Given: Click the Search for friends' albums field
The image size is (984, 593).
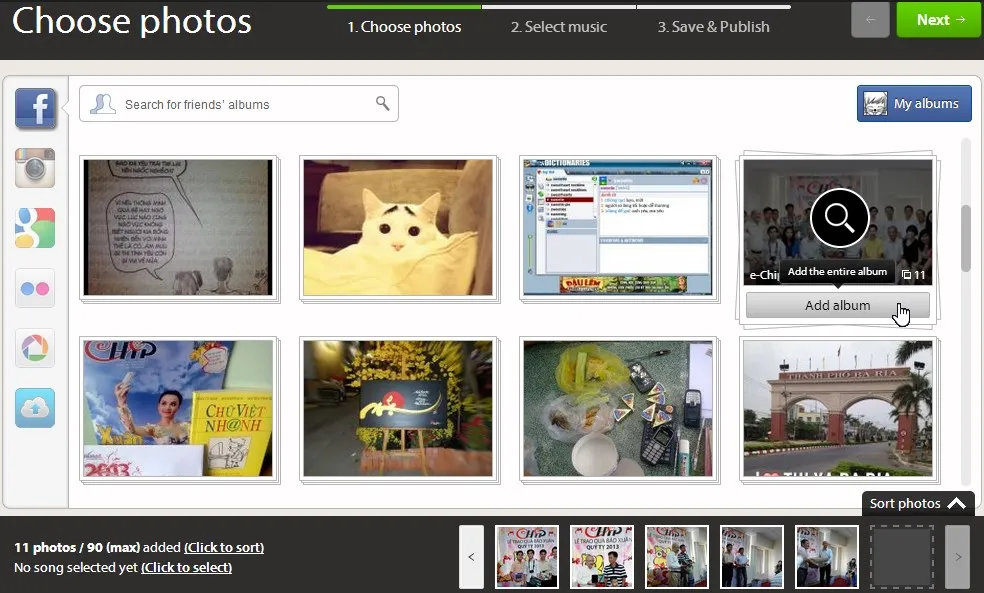Looking at the screenshot, I should [230, 103].
